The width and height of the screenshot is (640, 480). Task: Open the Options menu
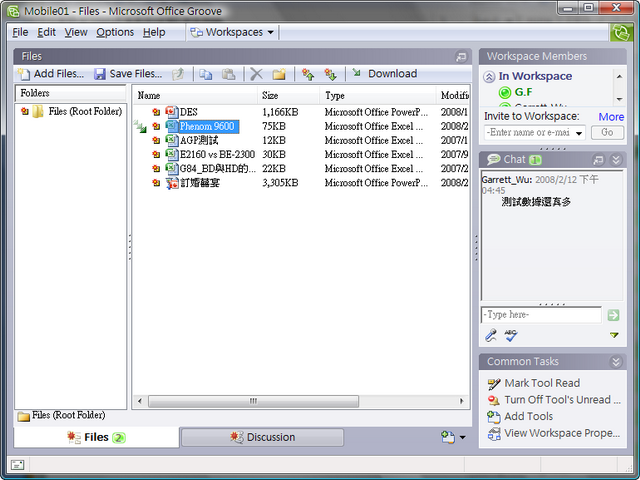pos(115,32)
